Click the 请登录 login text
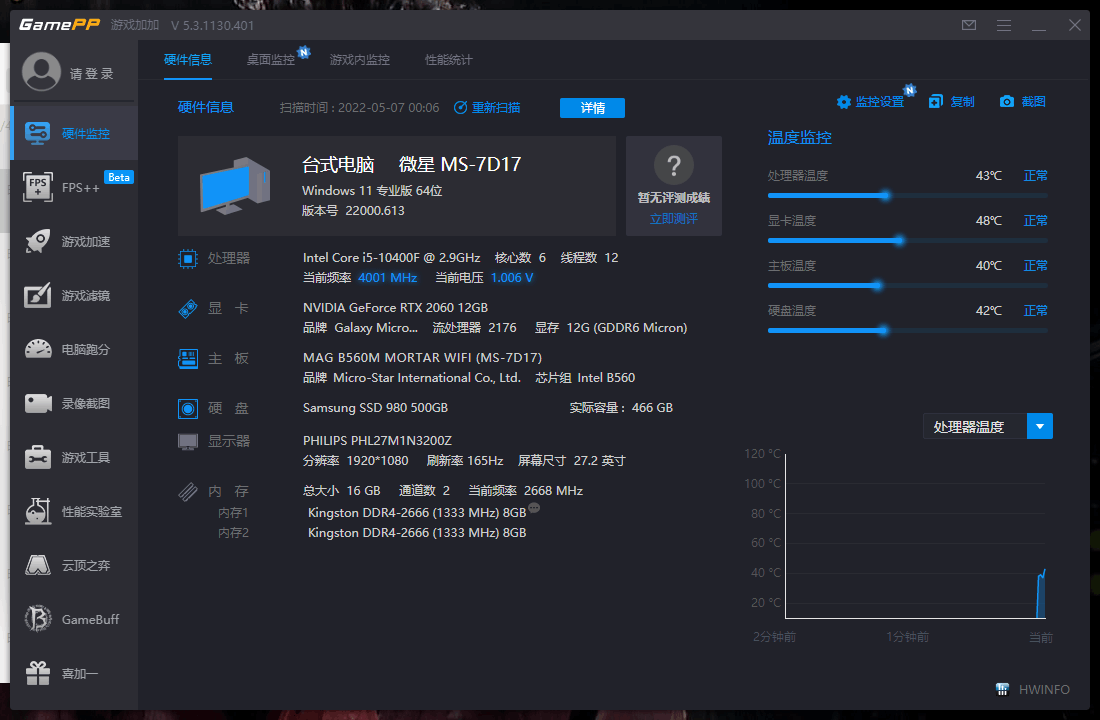 92,74
